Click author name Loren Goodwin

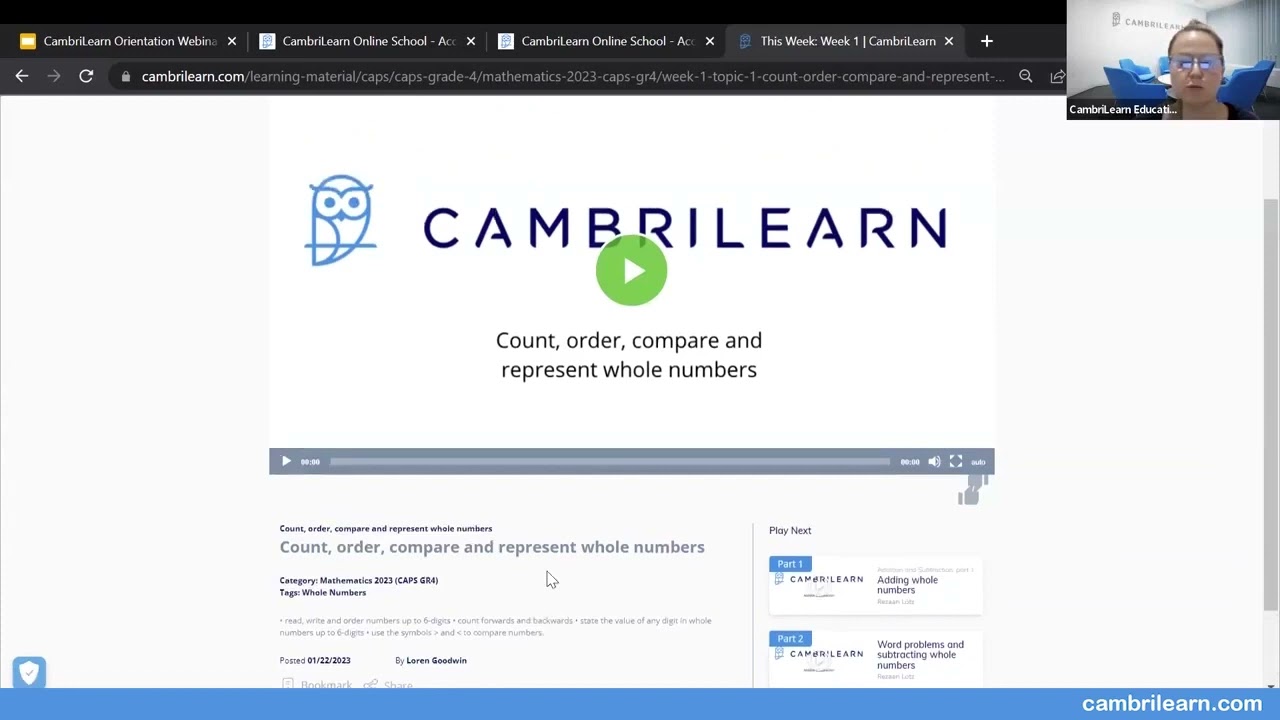point(436,660)
